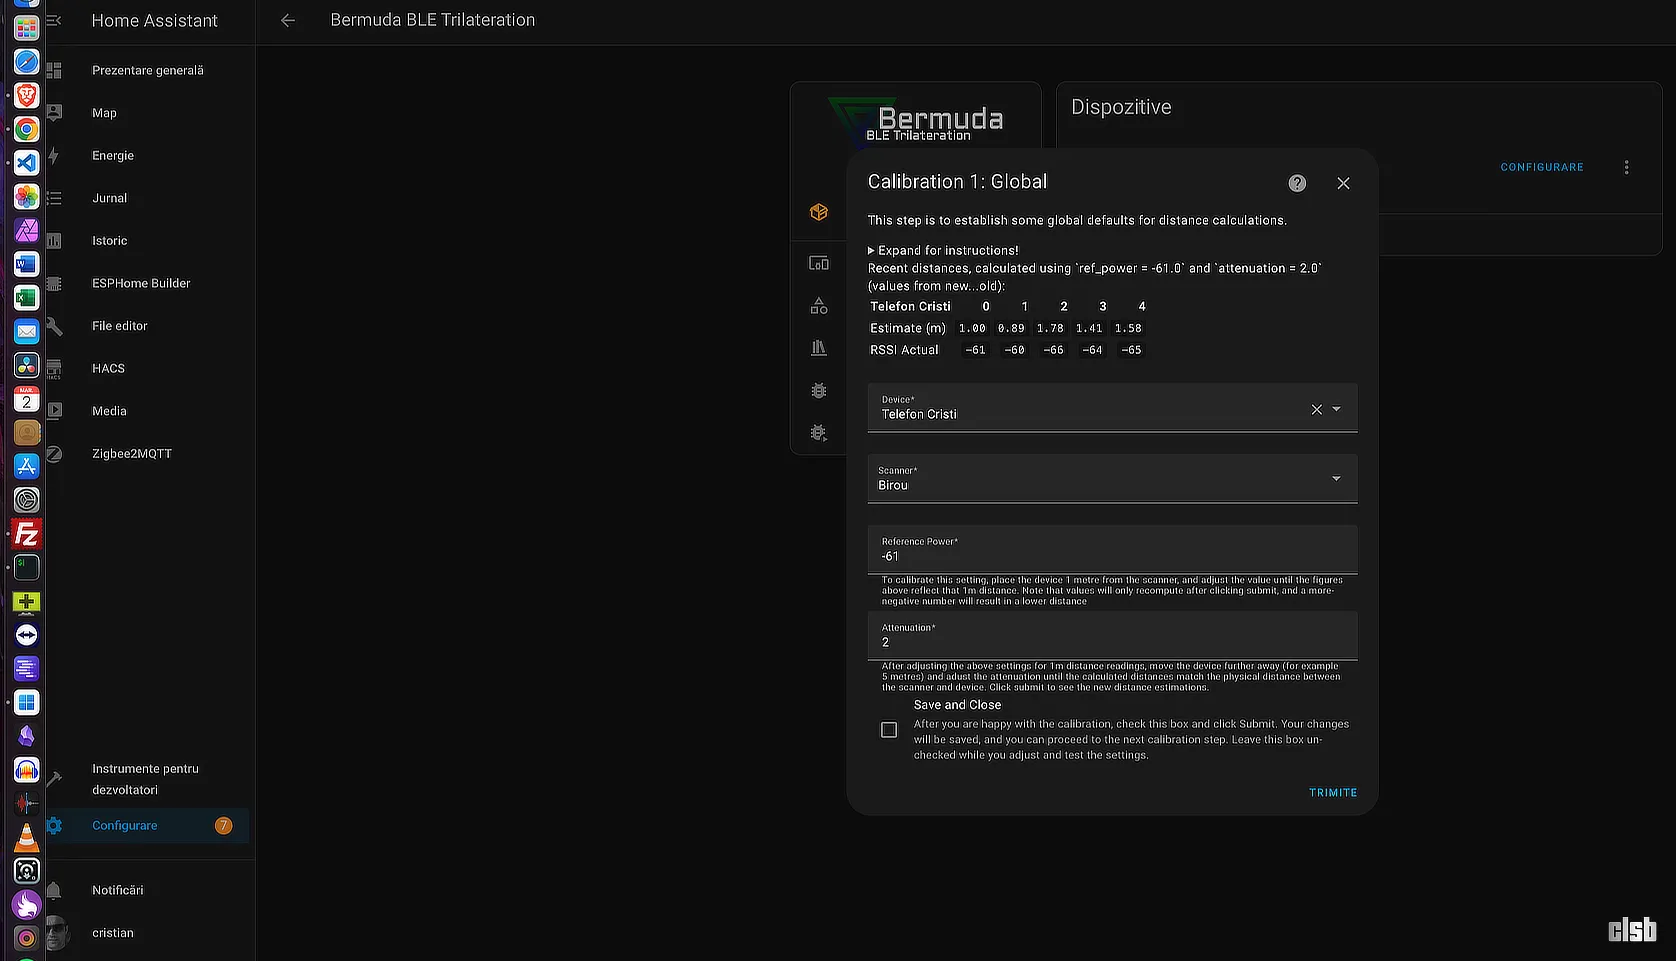Image resolution: width=1676 pixels, height=961 pixels.
Task: Open Obsidian from the dock
Action: 27,736
